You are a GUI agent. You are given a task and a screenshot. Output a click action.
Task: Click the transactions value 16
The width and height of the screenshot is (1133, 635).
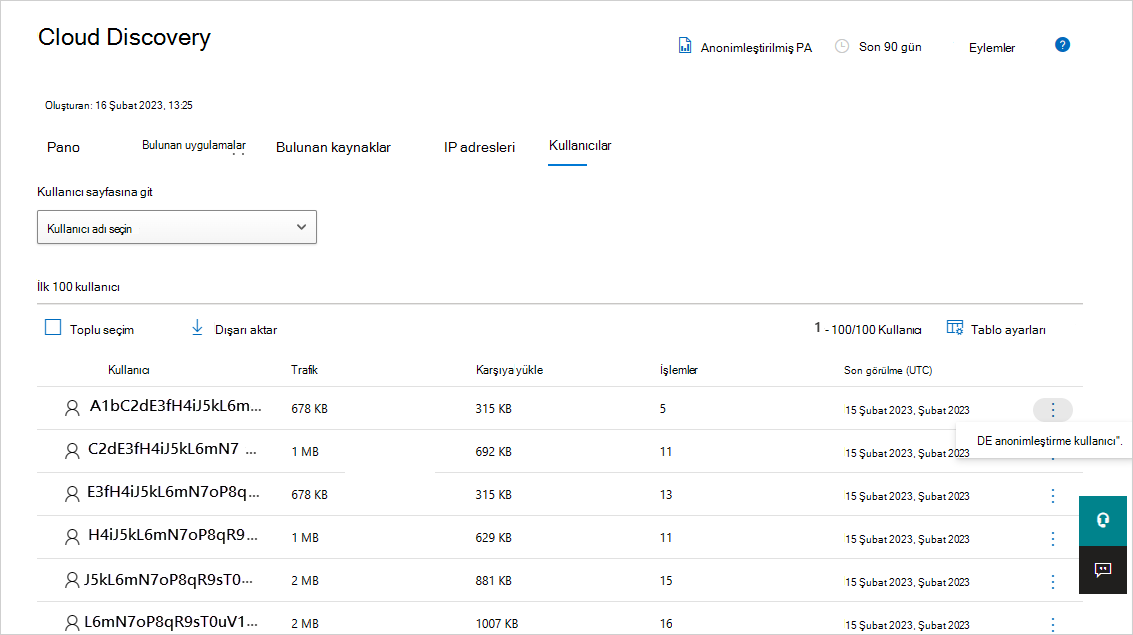point(665,623)
